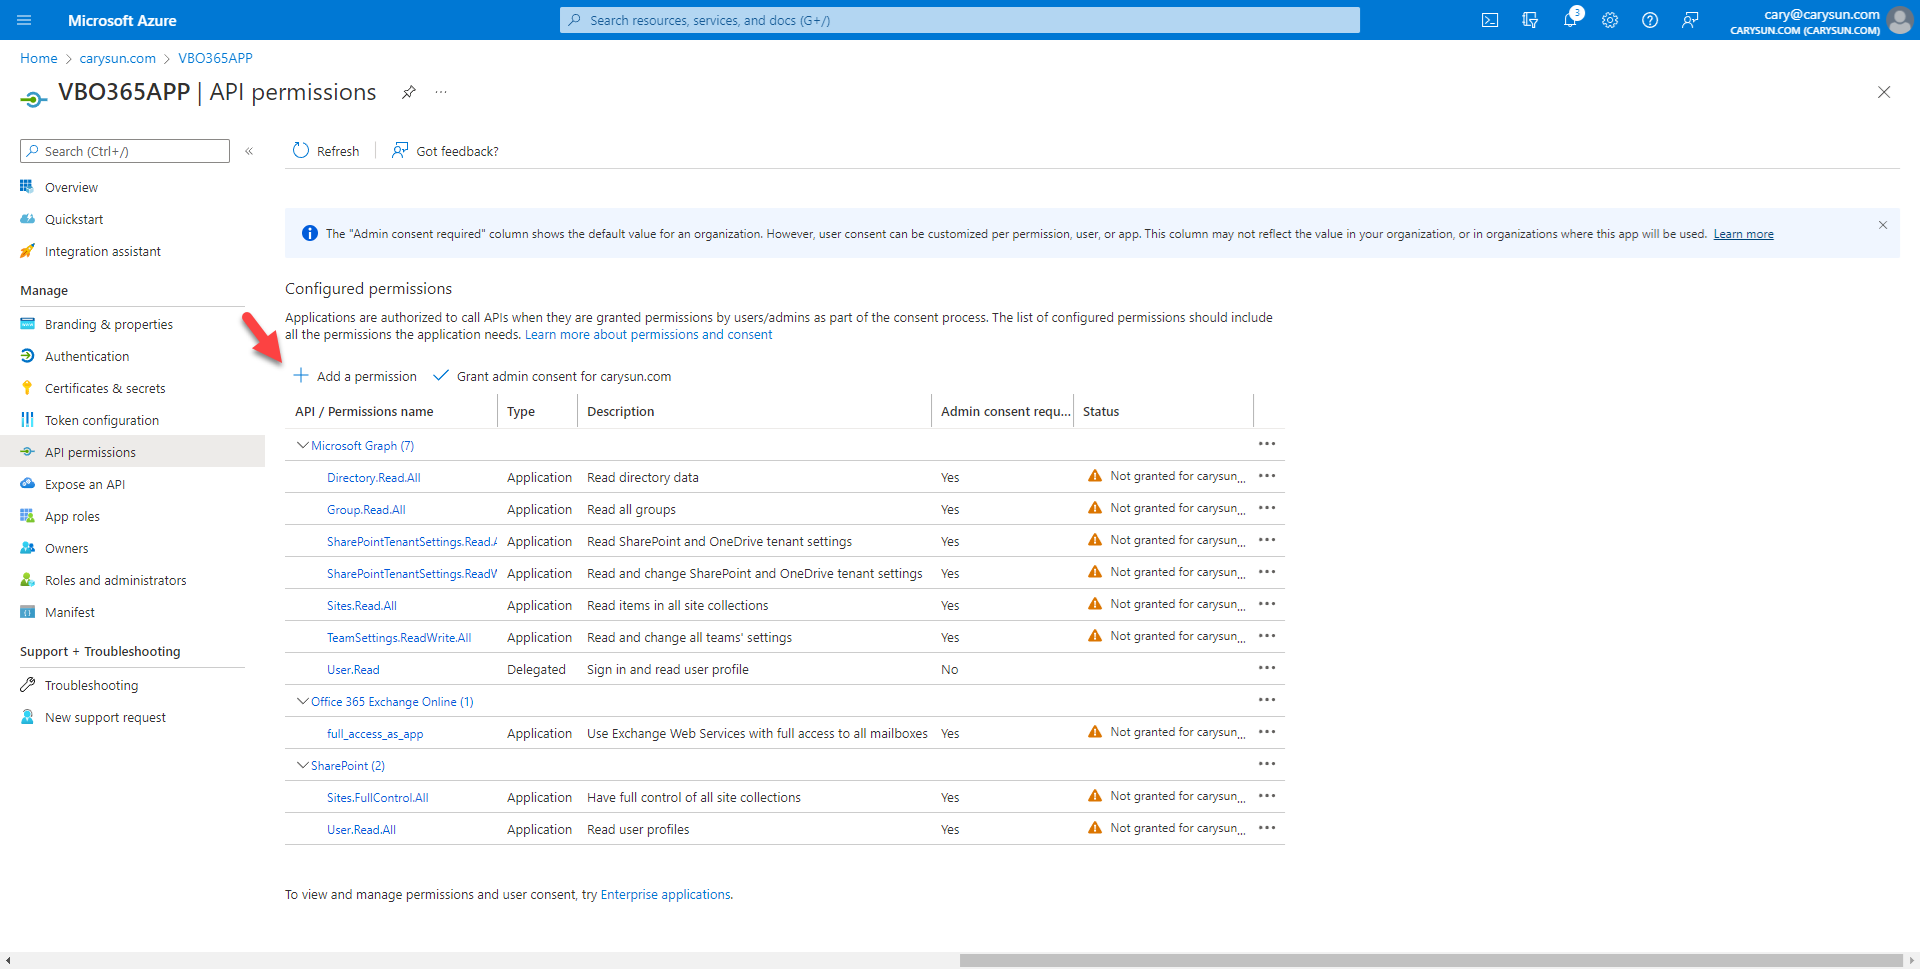Open ellipsis menu for User.Read row
Screen dimensions: 1920x969
[1267, 668]
